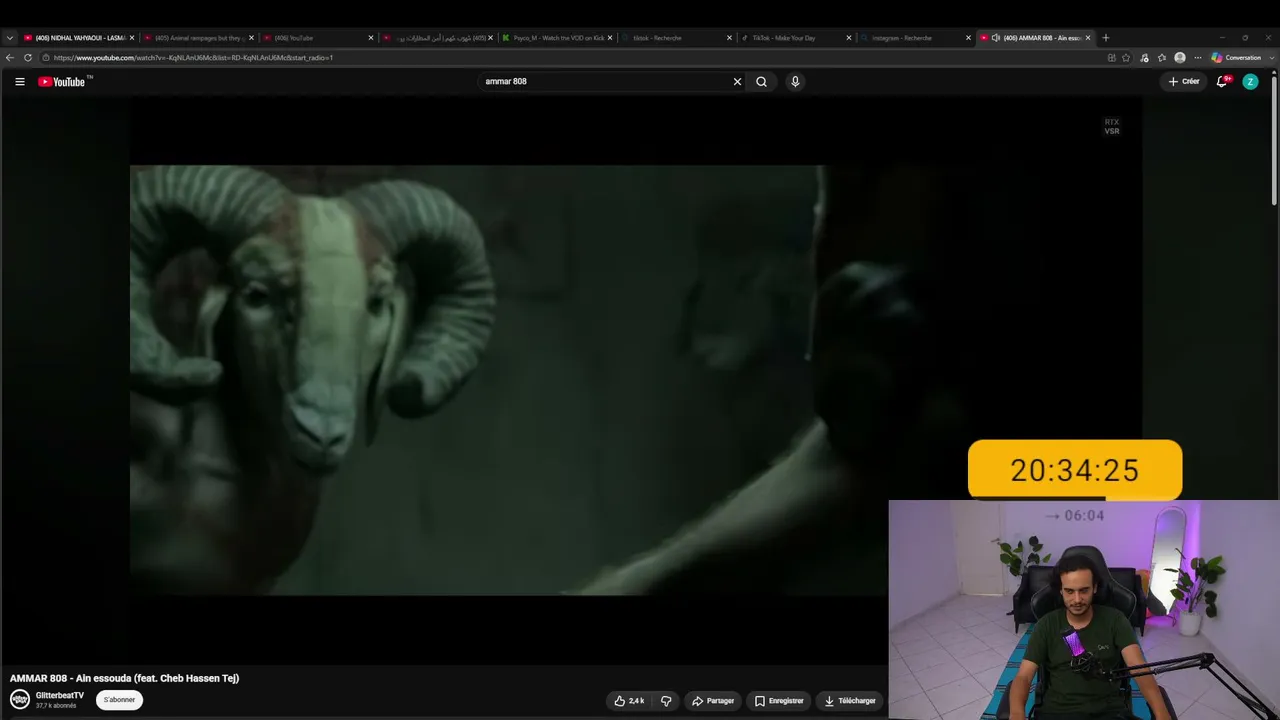Screen dimensions: 1280x720
Task: Expand the tab search dropdown arrow
Action: [x=9, y=38]
